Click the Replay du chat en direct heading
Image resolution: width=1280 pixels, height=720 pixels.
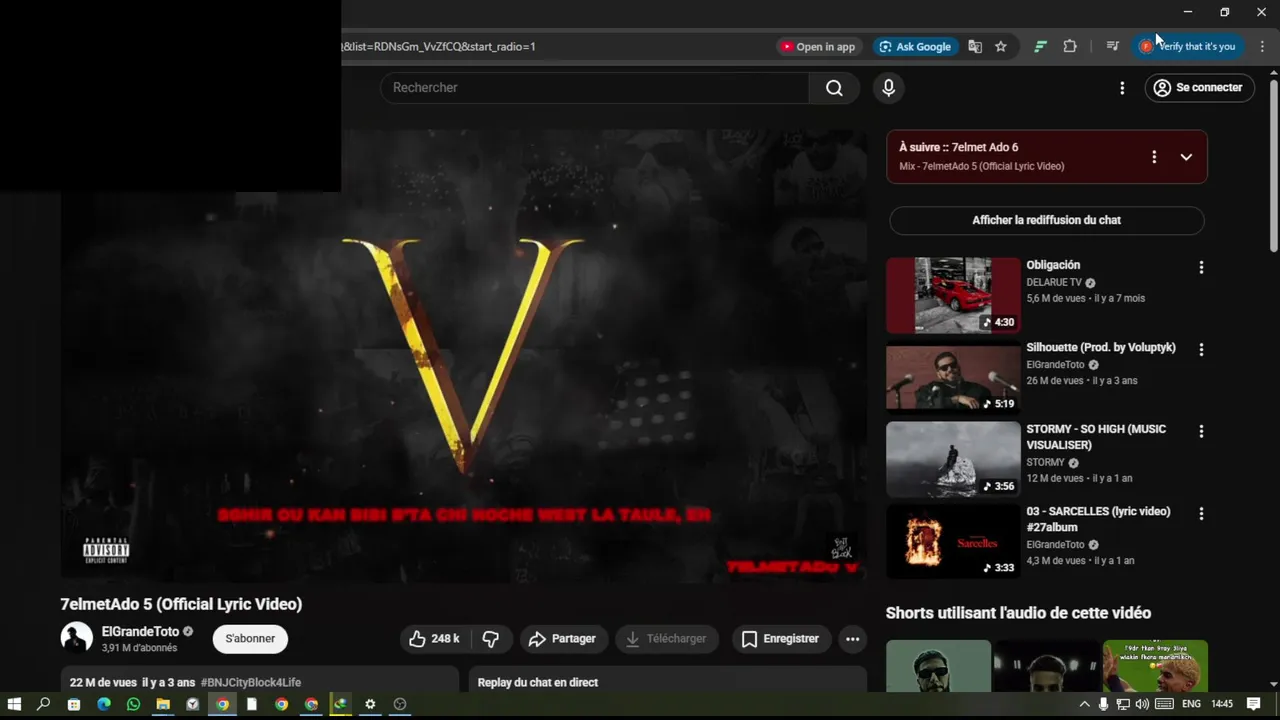[538, 682]
